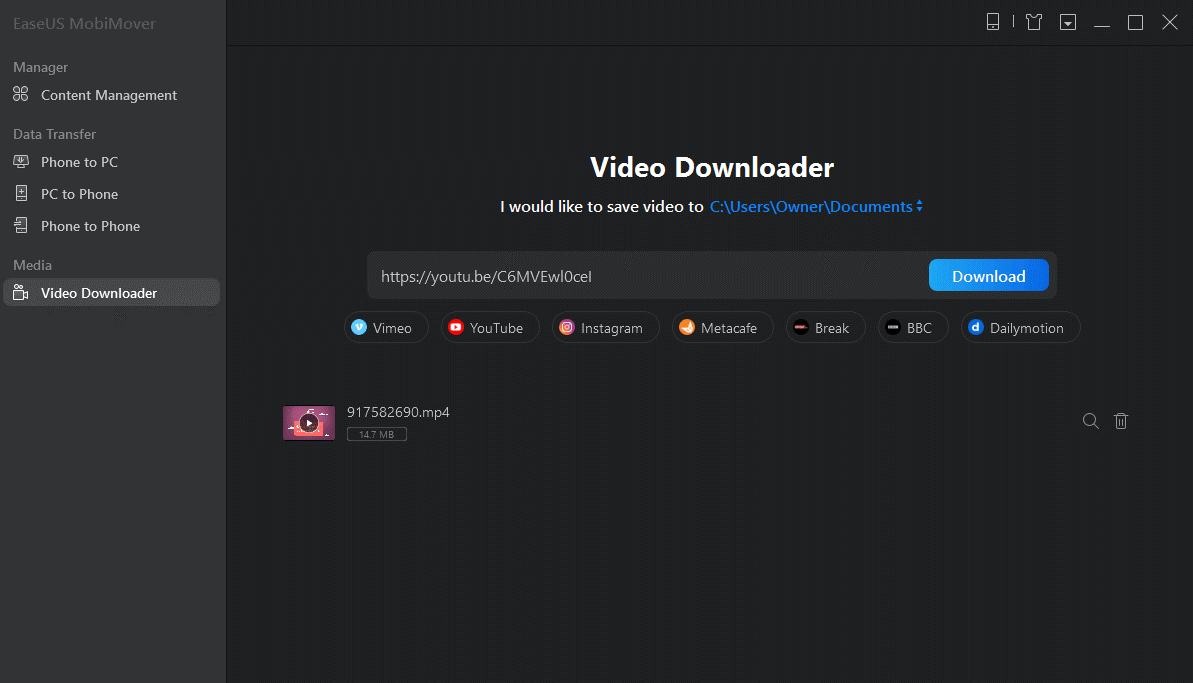Viewport: 1193px width, 683px height.
Task: Select Video Downloader in sidebar
Action: (x=112, y=293)
